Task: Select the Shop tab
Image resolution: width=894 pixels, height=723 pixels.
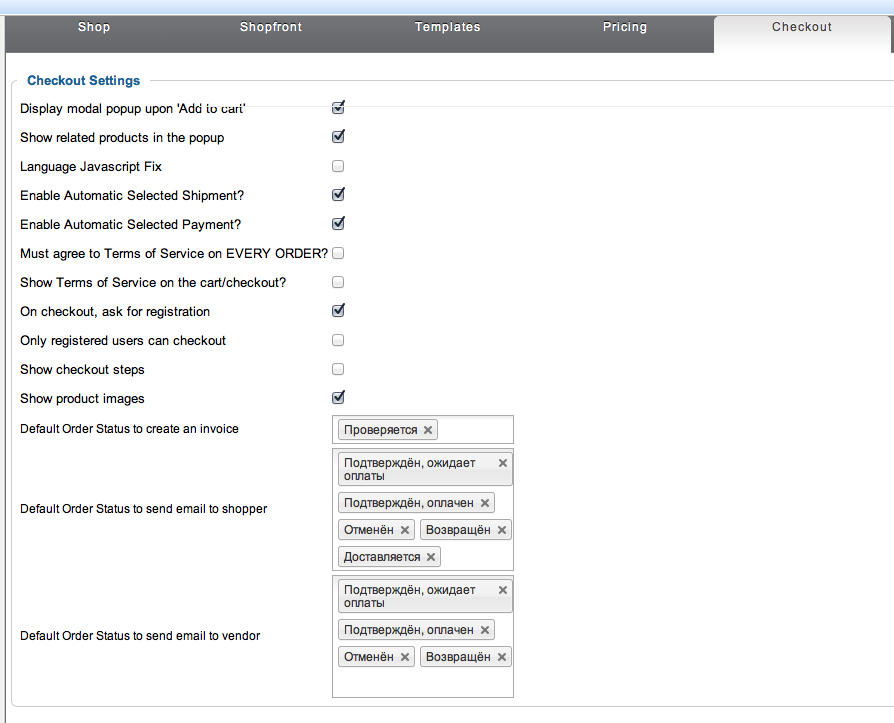Action: coord(94,27)
